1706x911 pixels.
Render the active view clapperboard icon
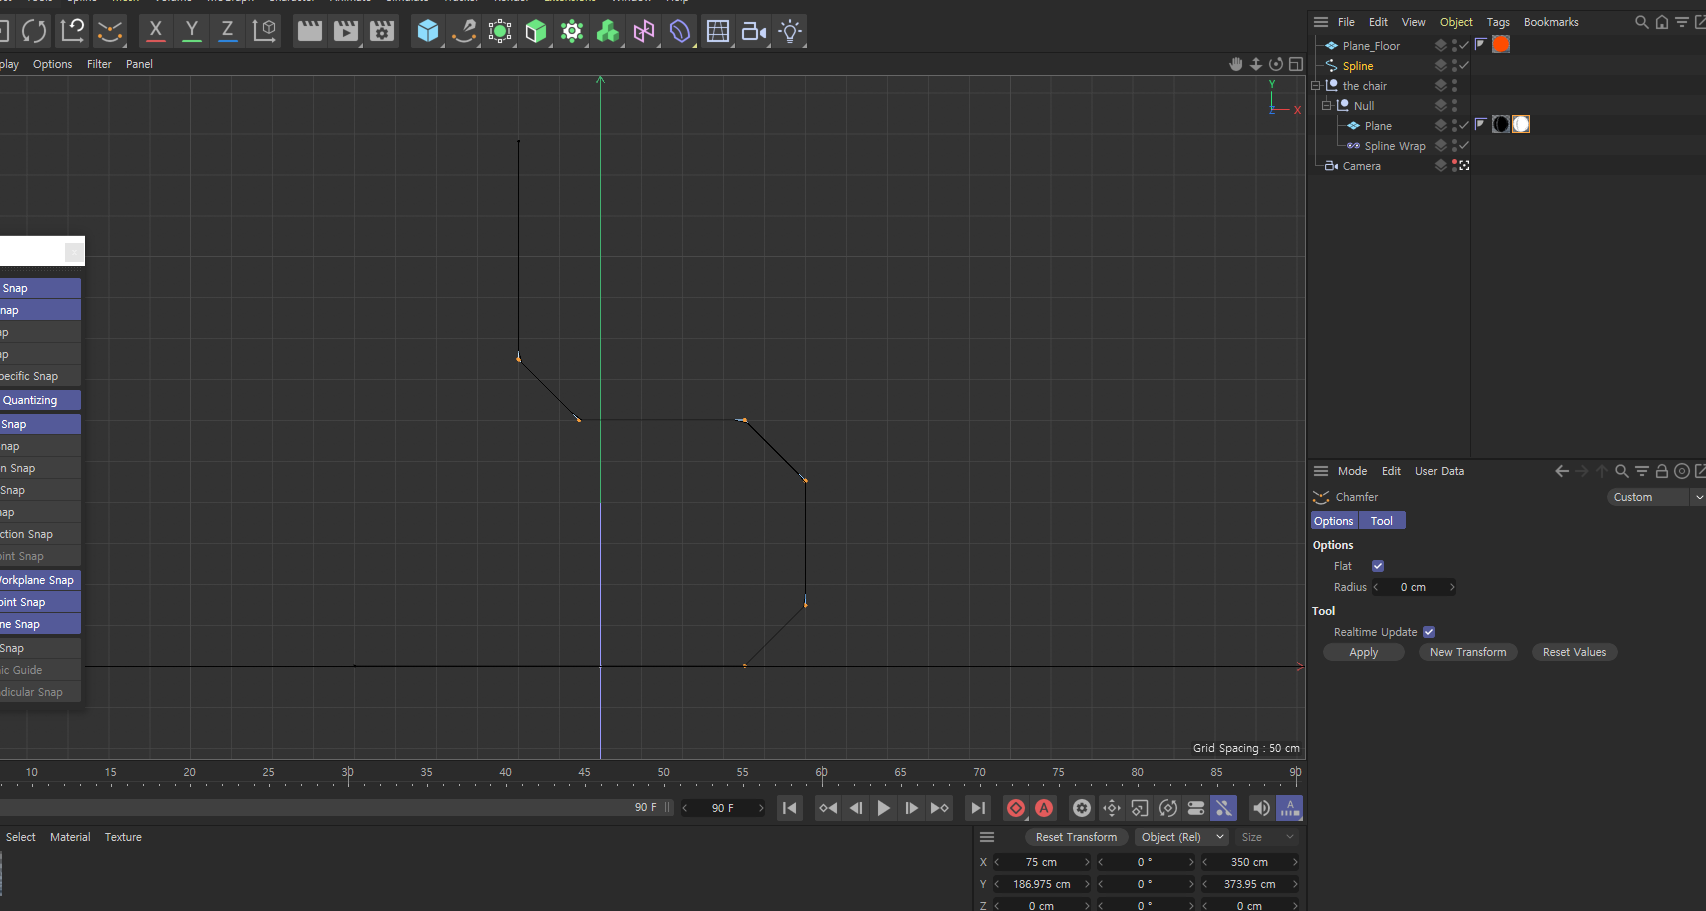(310, 31)
